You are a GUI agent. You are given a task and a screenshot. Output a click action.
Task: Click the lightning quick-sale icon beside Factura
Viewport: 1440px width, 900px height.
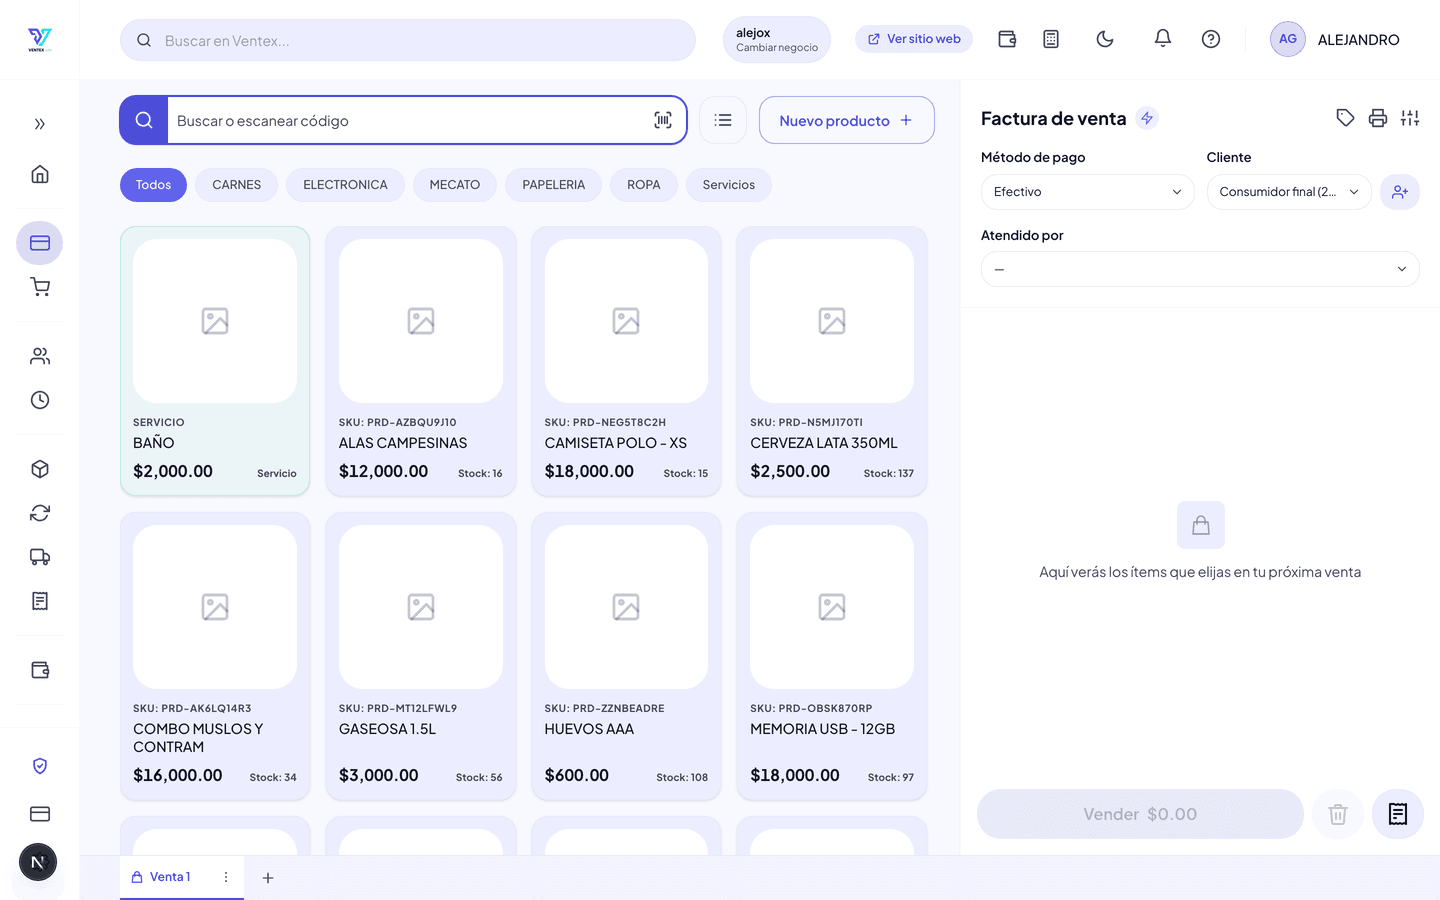pyautogui.click(x=1147, y=118)
